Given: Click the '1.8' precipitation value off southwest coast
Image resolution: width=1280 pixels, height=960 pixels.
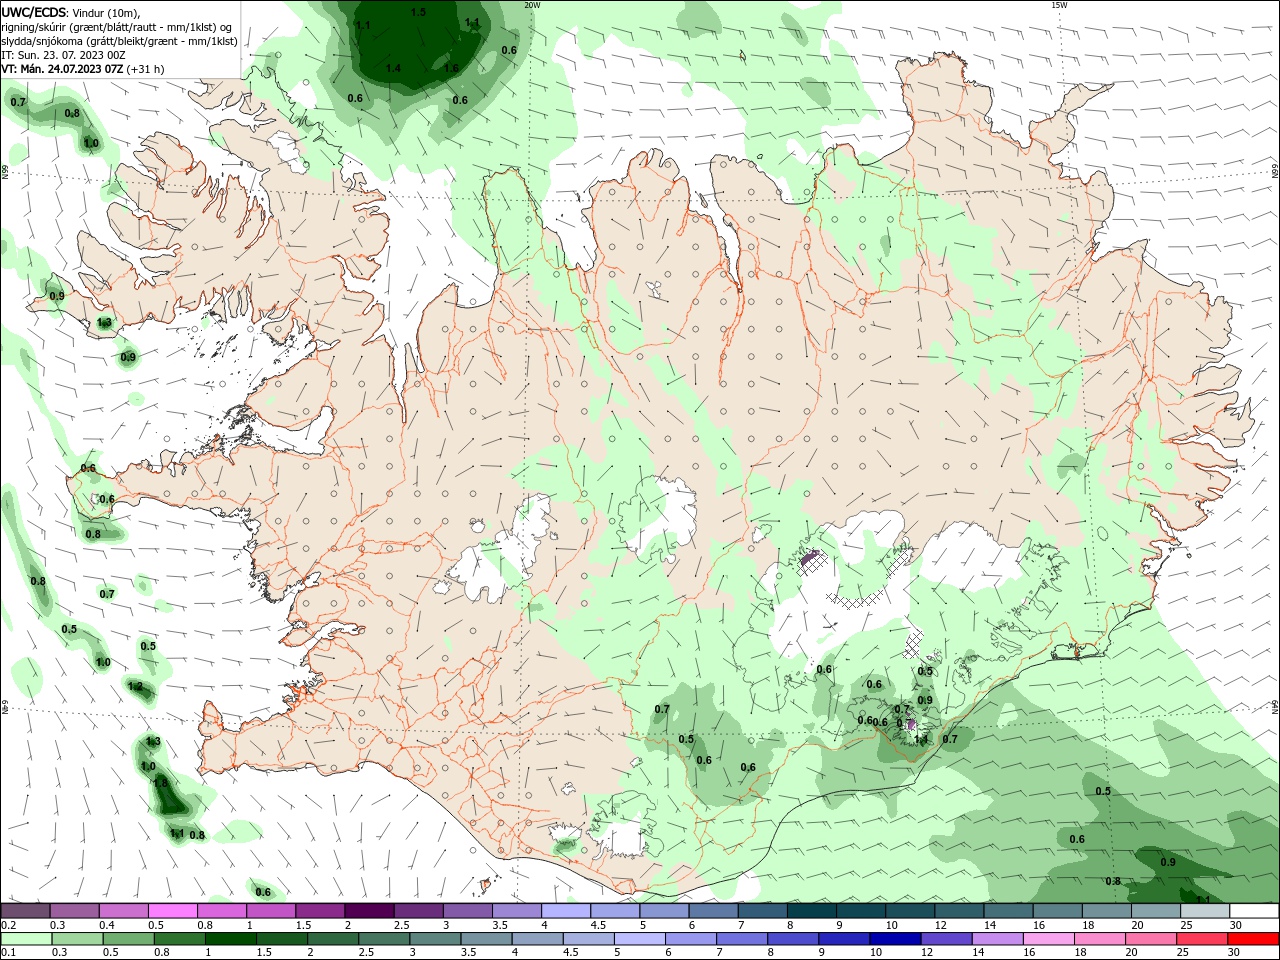Looking at the screenshot, I should point(161,783).
